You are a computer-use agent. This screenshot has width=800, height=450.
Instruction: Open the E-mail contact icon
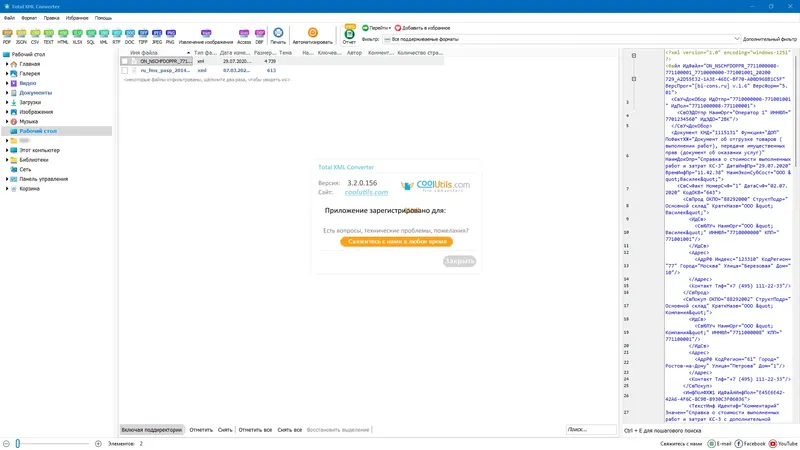pos(711,444)
